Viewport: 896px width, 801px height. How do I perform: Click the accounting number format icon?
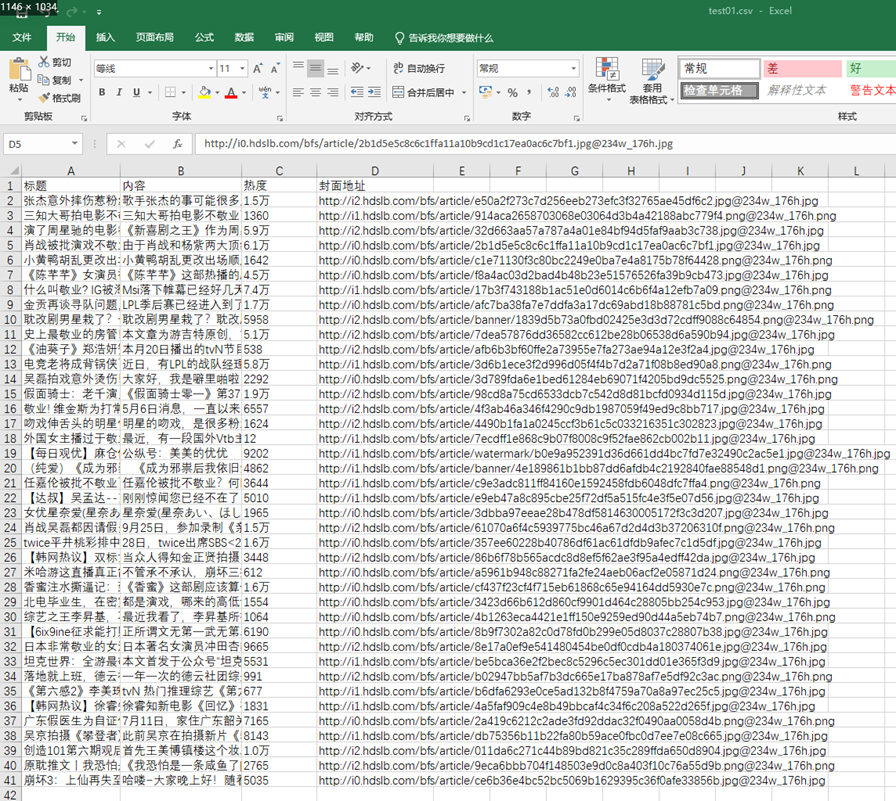pos(486,92)
